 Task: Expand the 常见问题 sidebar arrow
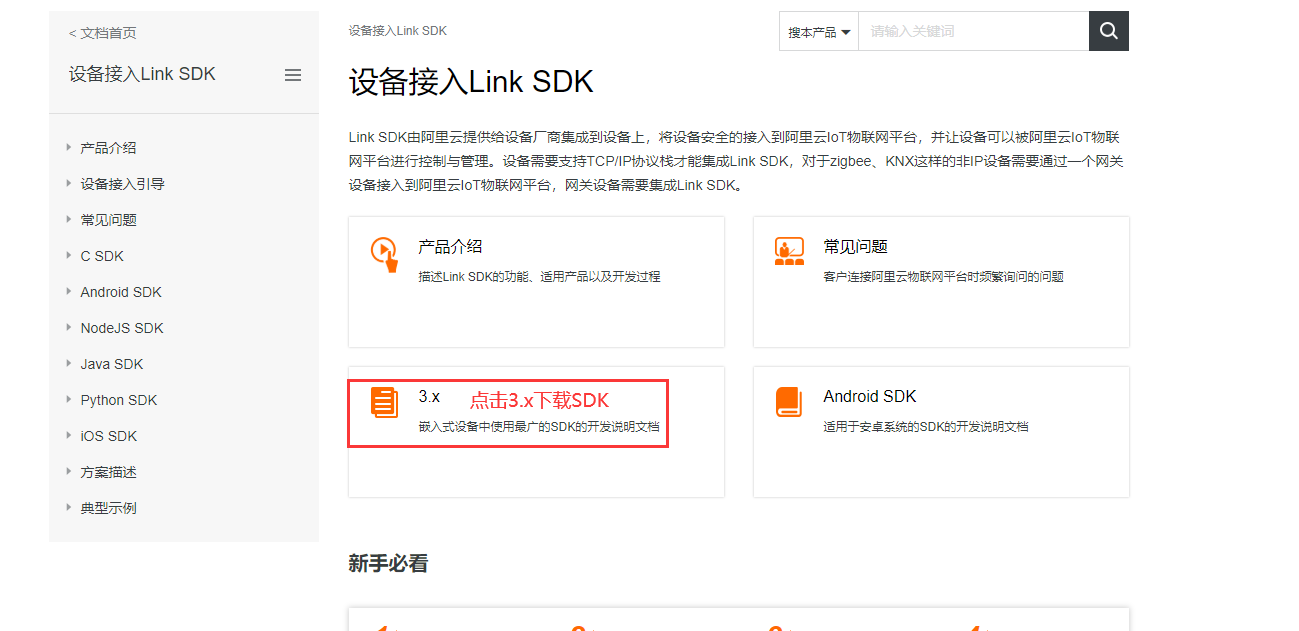[69, 219]
